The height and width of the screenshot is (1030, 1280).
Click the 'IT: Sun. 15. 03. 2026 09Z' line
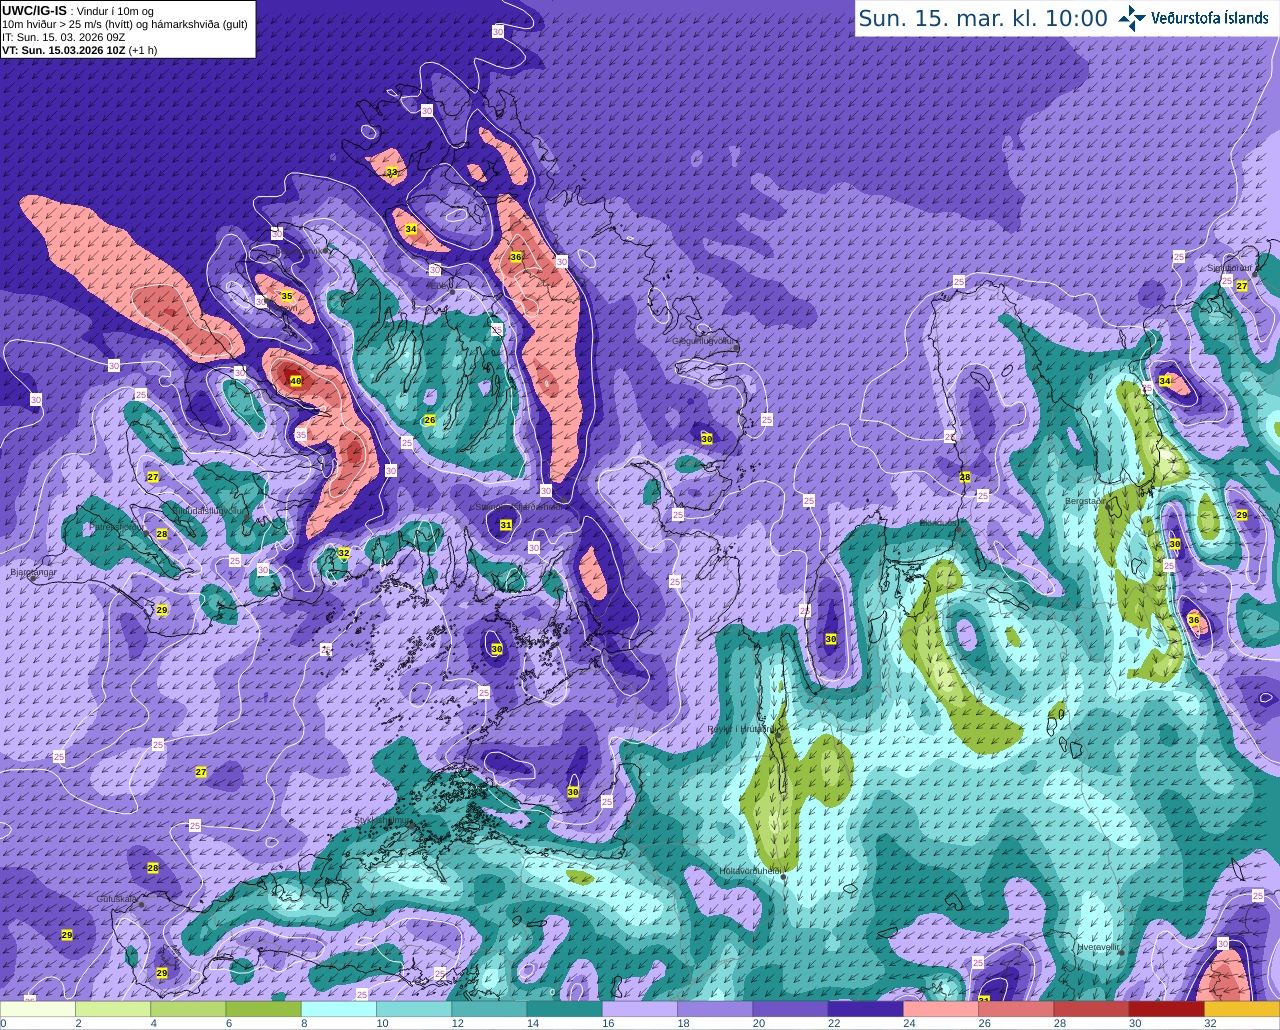click(63, 36)
